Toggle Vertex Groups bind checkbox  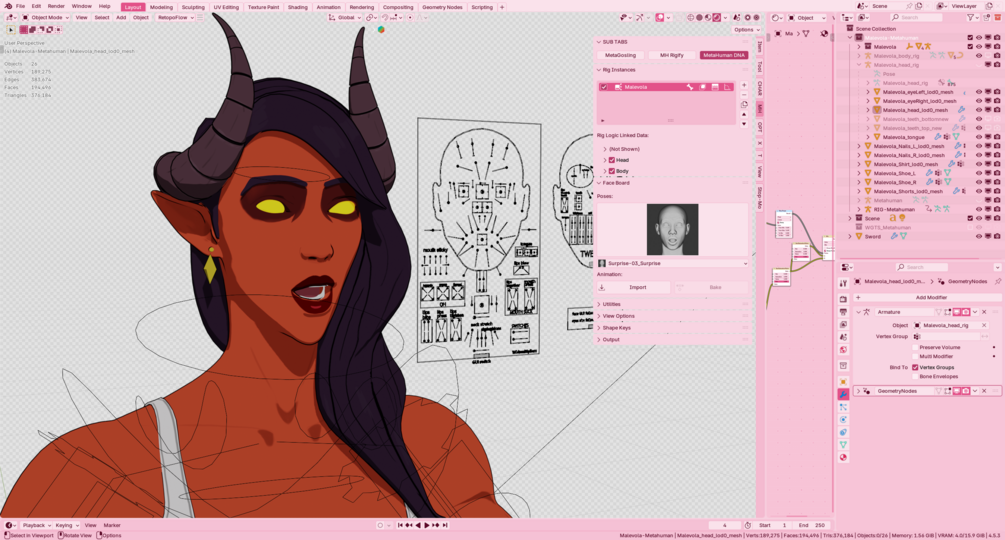915,368
